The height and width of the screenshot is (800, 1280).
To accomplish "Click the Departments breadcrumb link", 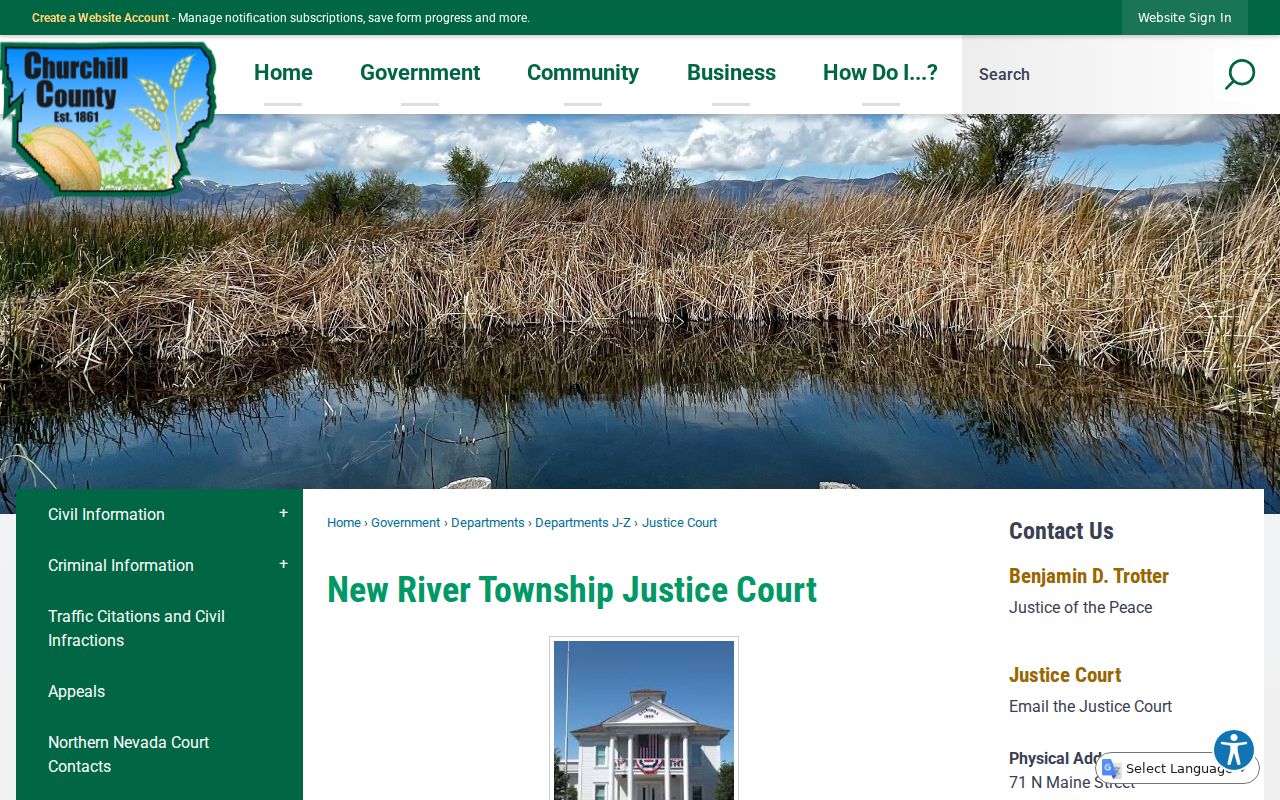I will click(487, 523).
